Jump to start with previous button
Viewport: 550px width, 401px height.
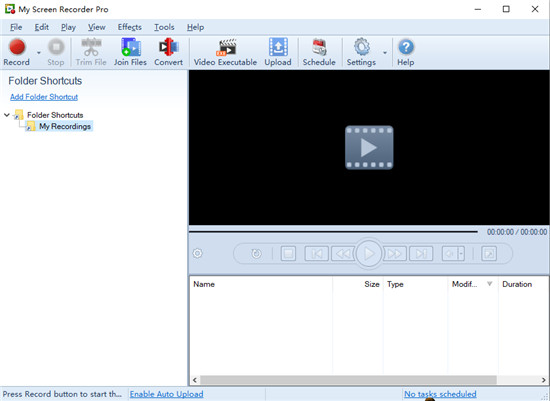[x=316, y=253]
